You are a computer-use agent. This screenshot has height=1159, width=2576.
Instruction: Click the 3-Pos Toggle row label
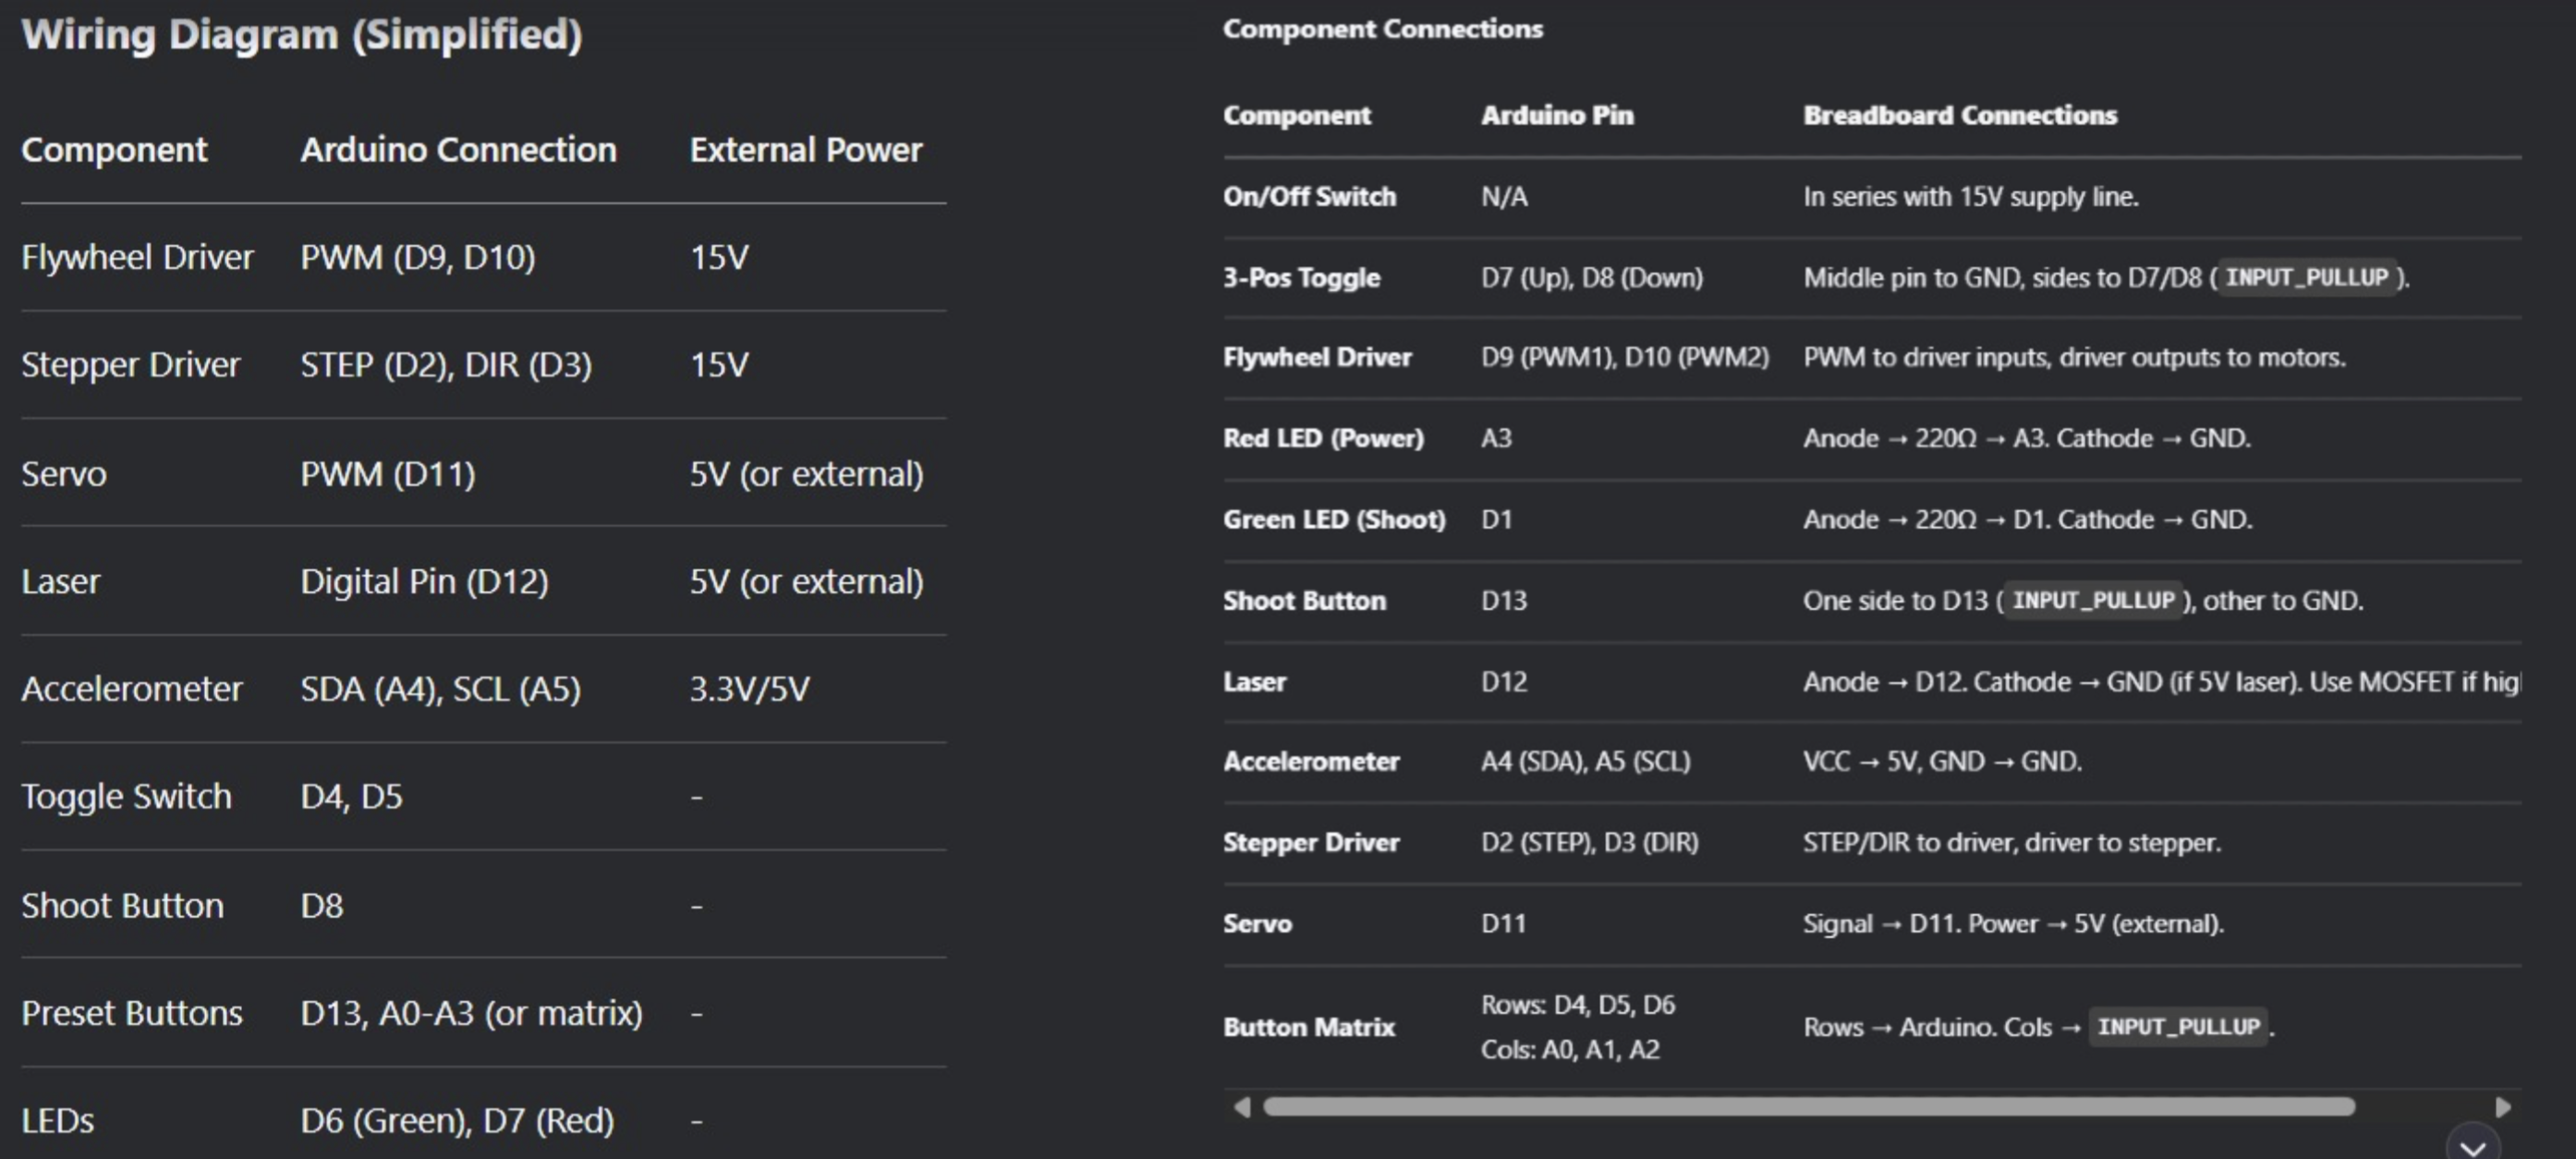(x=1301, y=277)
